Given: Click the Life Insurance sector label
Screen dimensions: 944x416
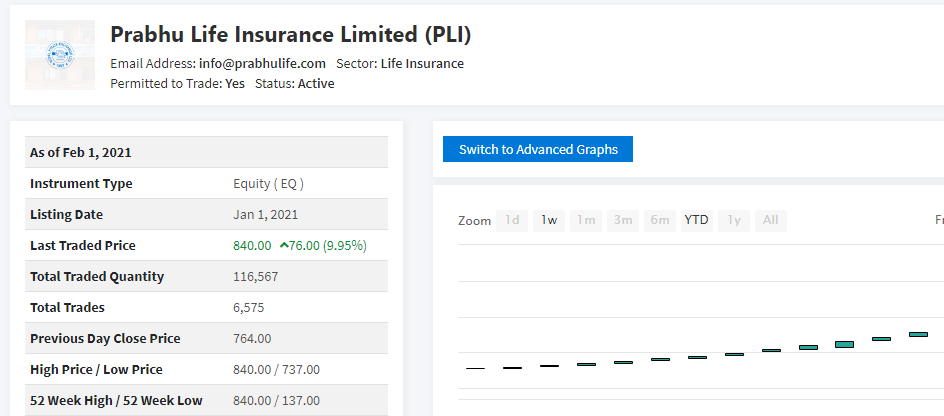Looking at the screenshot, I should coord(422,64).
